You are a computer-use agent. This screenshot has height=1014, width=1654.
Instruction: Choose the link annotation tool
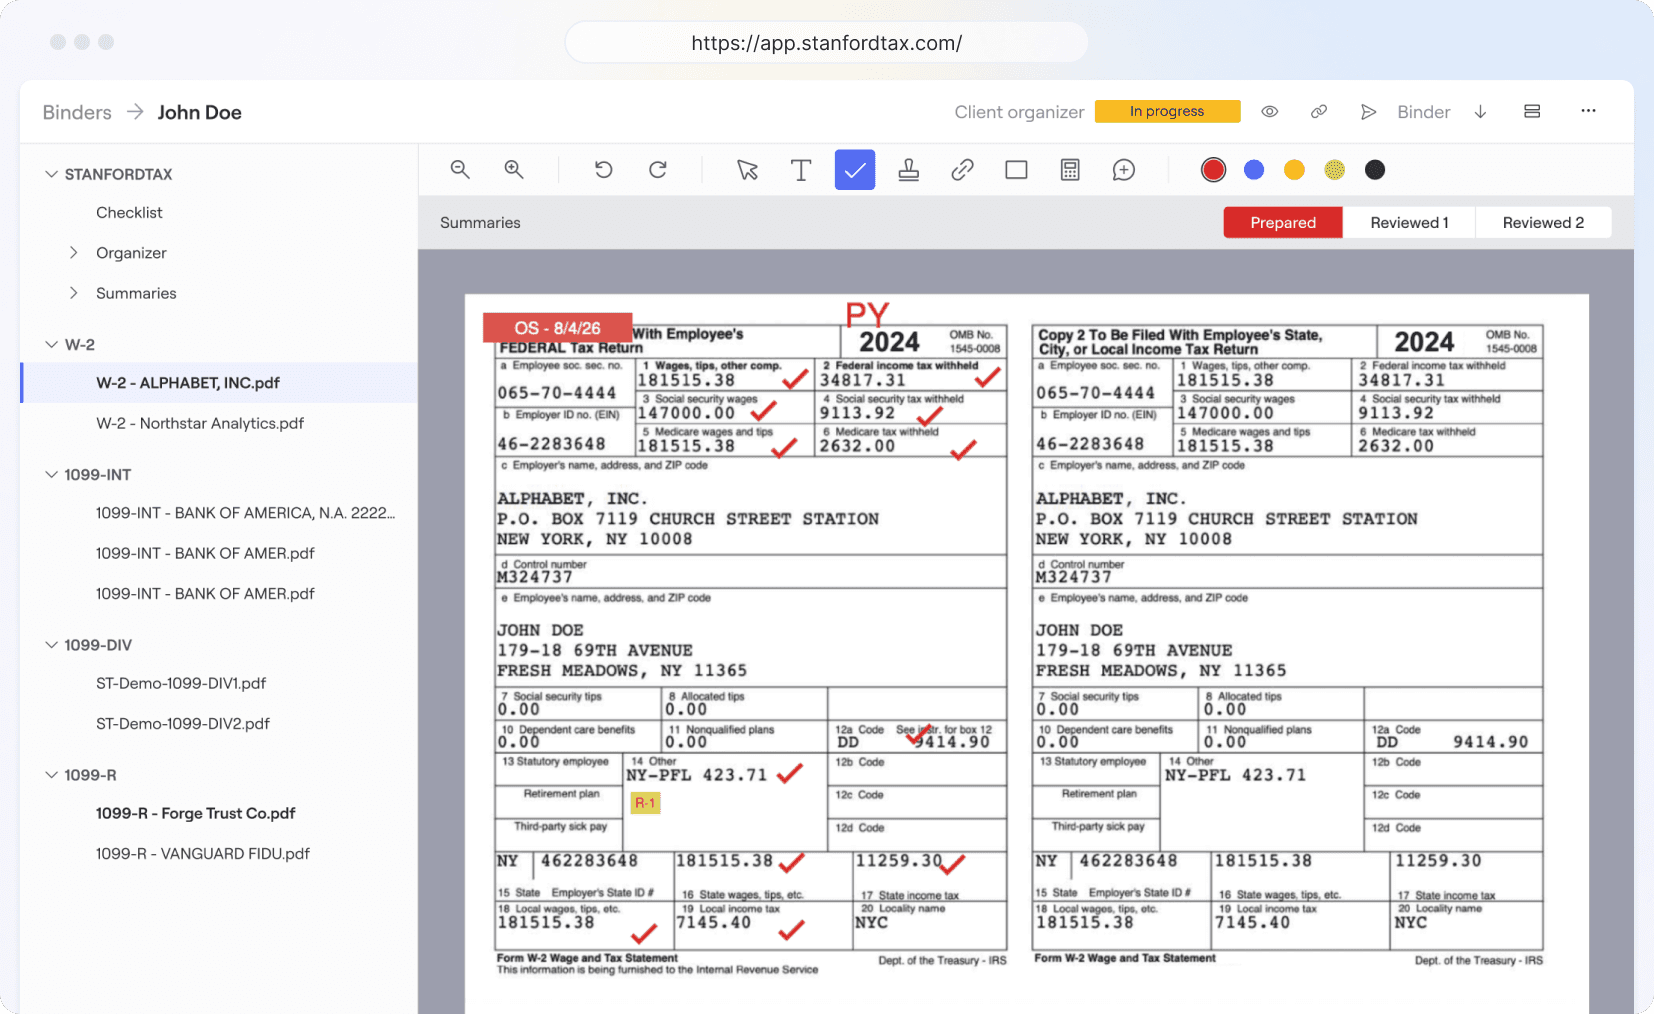click(962, 170)
